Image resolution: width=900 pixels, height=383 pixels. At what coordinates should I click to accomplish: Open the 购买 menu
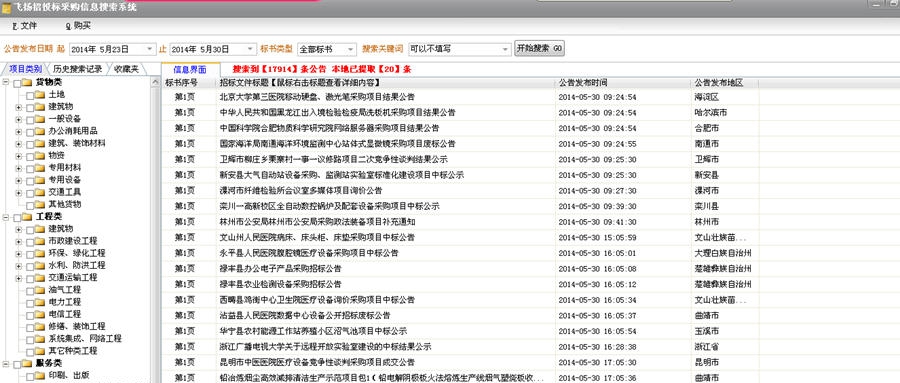tap(78, 26)
